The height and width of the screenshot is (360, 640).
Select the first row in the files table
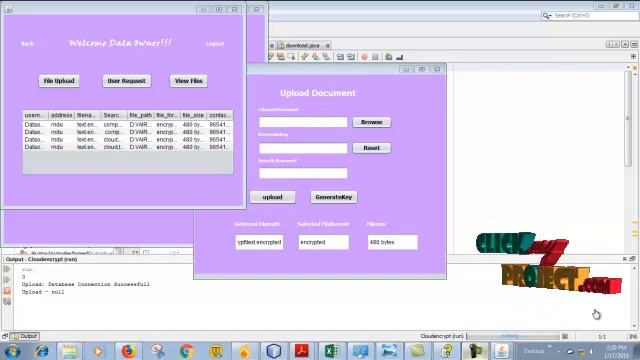click(128, 124)
